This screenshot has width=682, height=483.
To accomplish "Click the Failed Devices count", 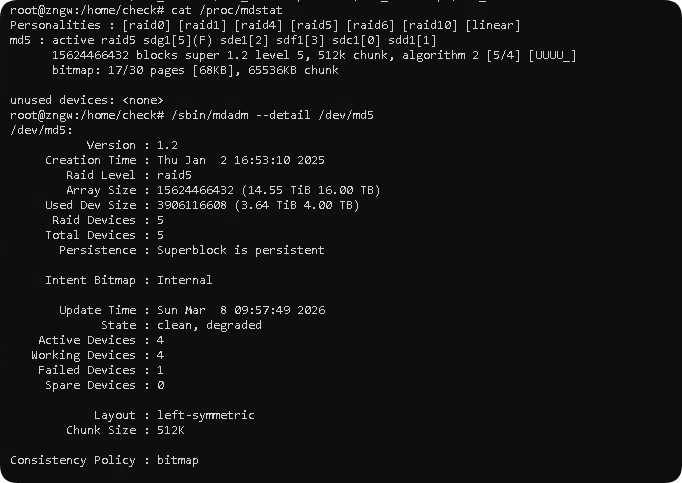I will pos(161,370).
